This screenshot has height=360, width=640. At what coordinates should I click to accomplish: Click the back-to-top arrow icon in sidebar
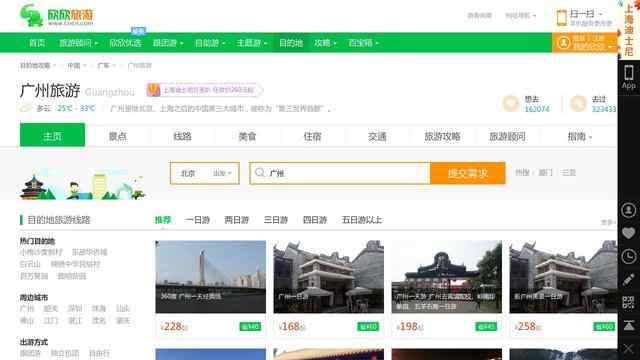coord(629,325)
